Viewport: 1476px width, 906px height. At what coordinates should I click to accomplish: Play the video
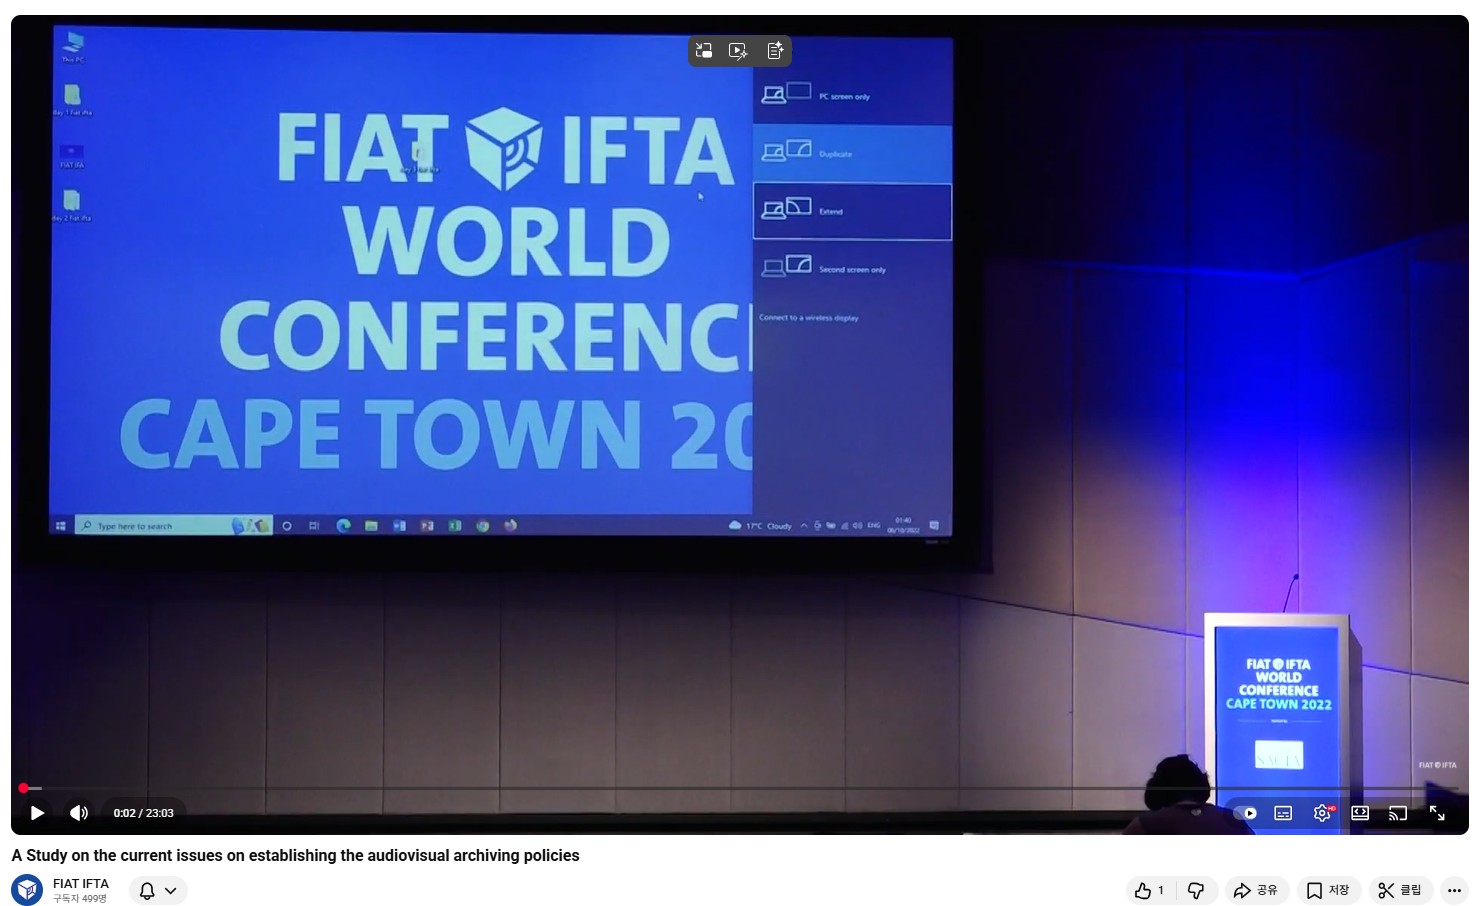pos(37,813)
